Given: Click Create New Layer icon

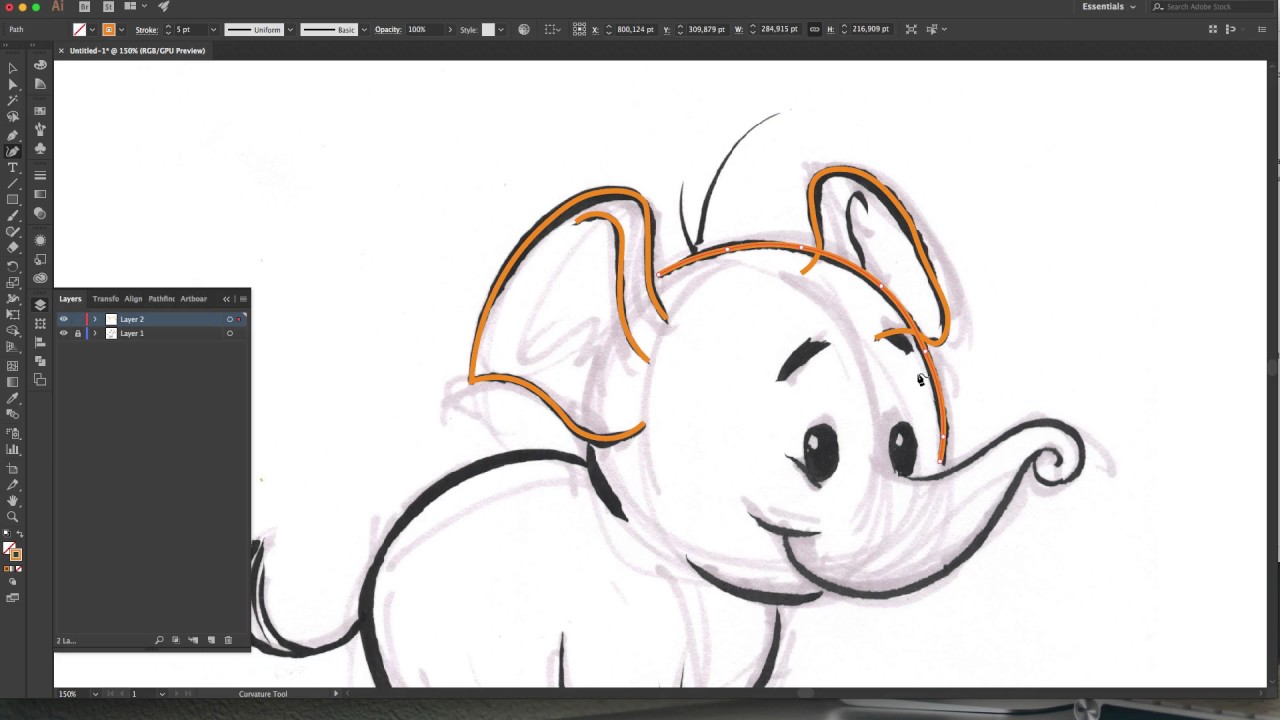Looking at the screenshot, I should 211,640.
